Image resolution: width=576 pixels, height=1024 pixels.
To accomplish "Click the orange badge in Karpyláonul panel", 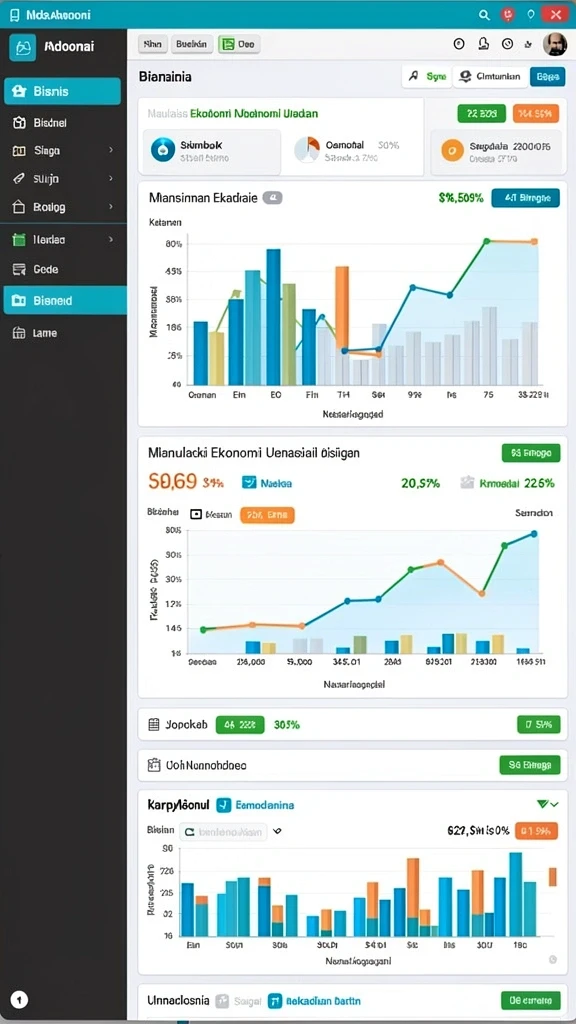I will click(x=536, y=831).
